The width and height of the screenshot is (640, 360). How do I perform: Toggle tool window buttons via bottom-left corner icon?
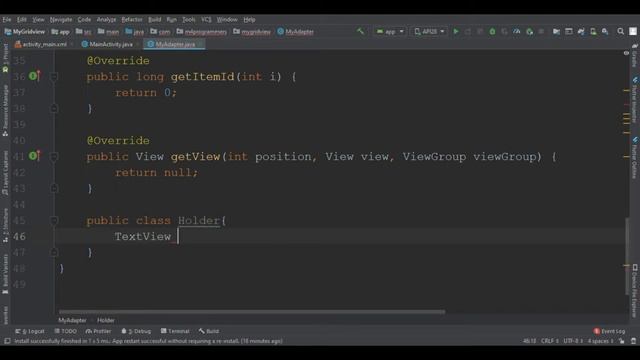click(x=7, y=341)
